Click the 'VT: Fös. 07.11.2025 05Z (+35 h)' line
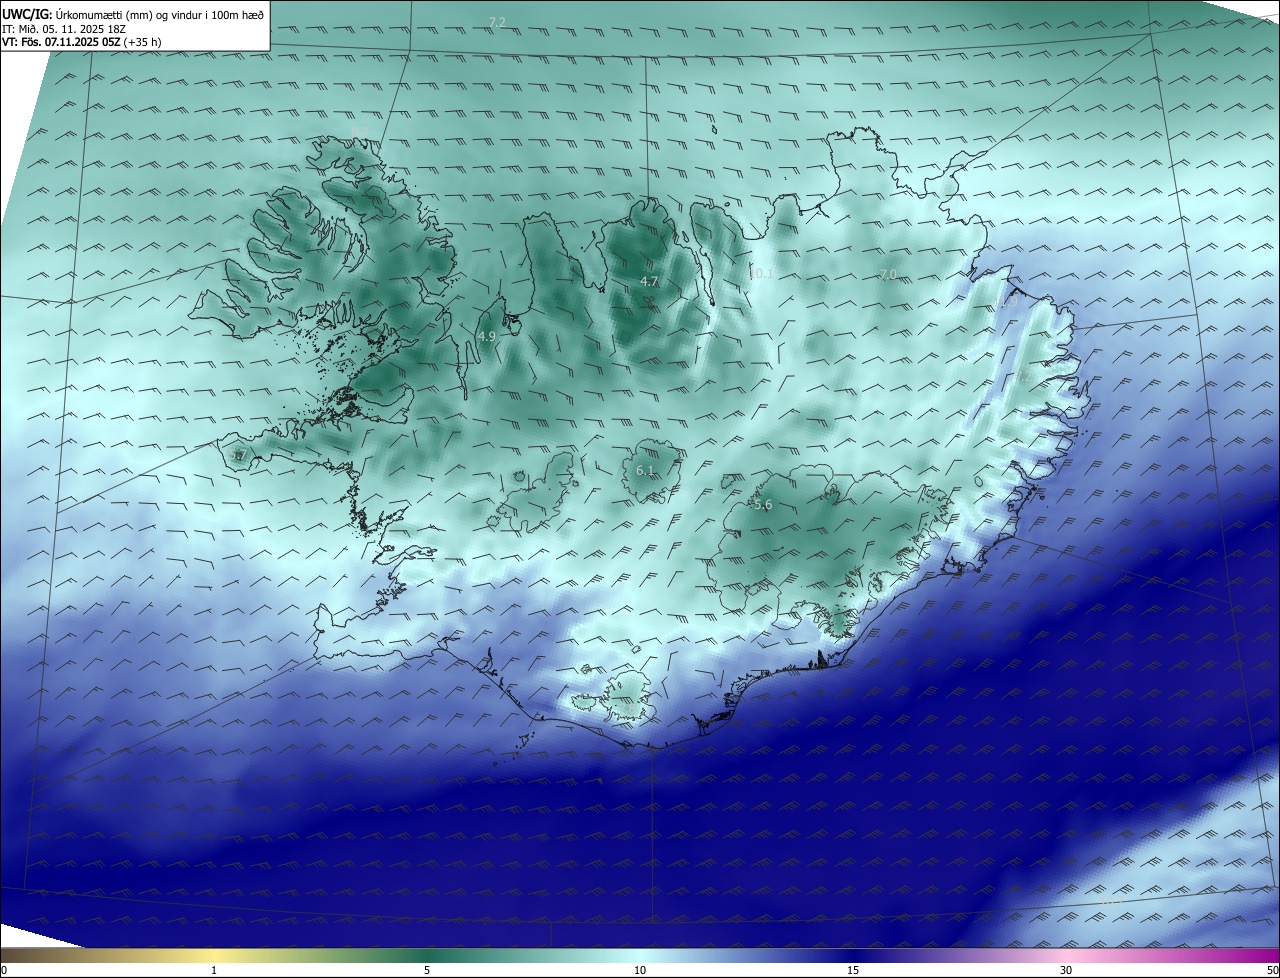 click(82, 43)
